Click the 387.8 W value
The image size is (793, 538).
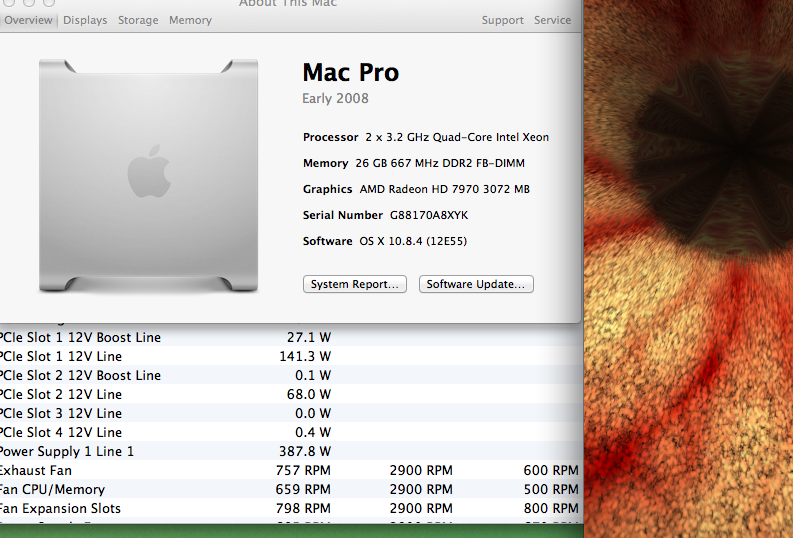click(305, 452)
